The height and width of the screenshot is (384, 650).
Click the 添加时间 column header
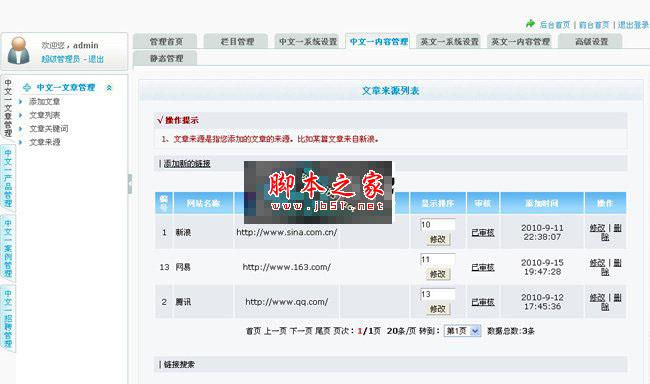click(542, 204)
